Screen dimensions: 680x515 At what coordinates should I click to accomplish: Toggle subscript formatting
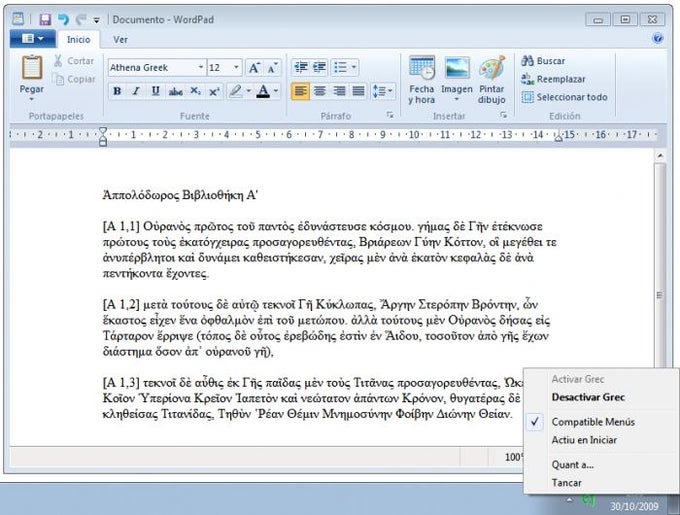point(195,91)
